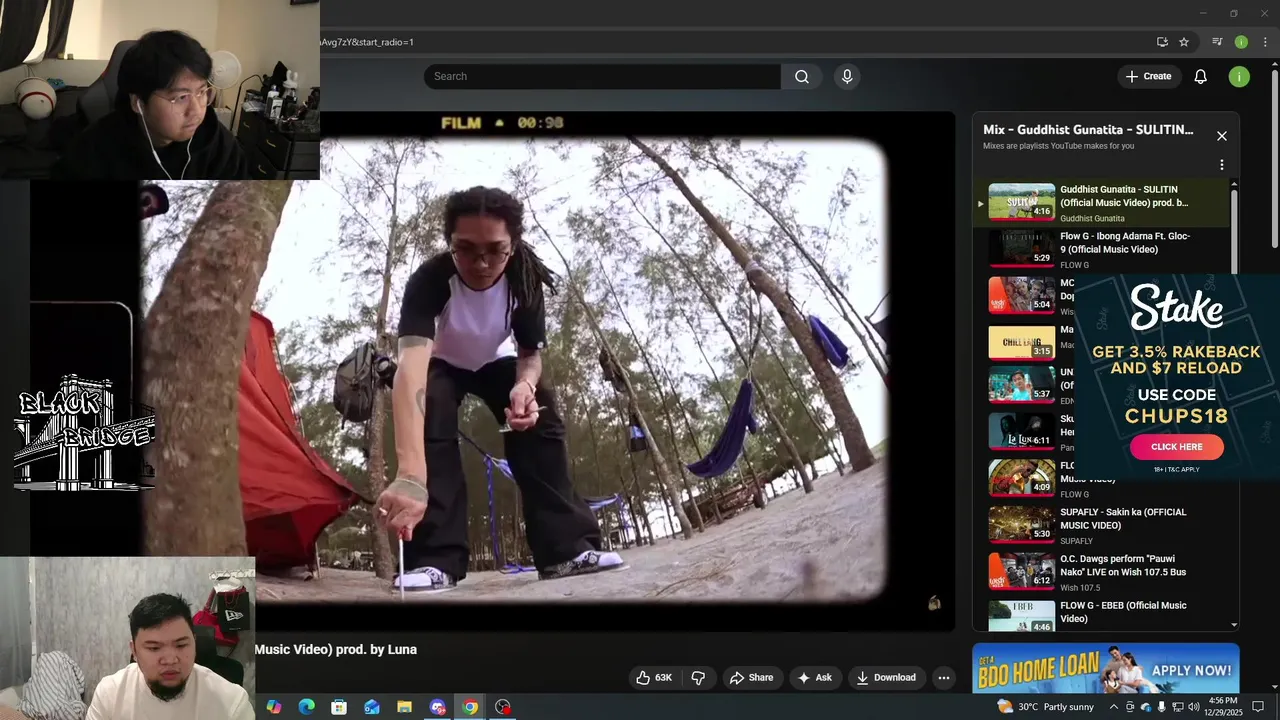This screenshot has height=720, width=1280.
Task: Click the Guddhist Gunatita channel name
Action: tap(1092, 218)
